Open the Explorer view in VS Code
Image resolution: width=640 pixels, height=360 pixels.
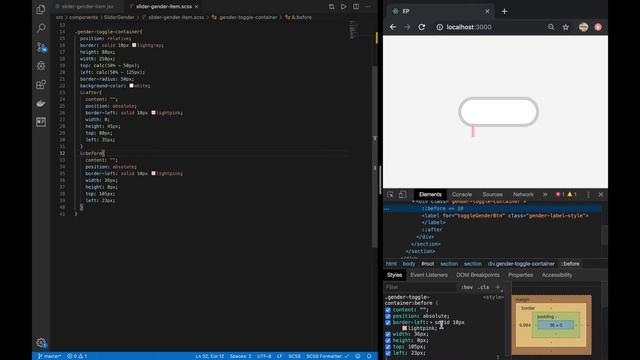(x=41, y=9)
